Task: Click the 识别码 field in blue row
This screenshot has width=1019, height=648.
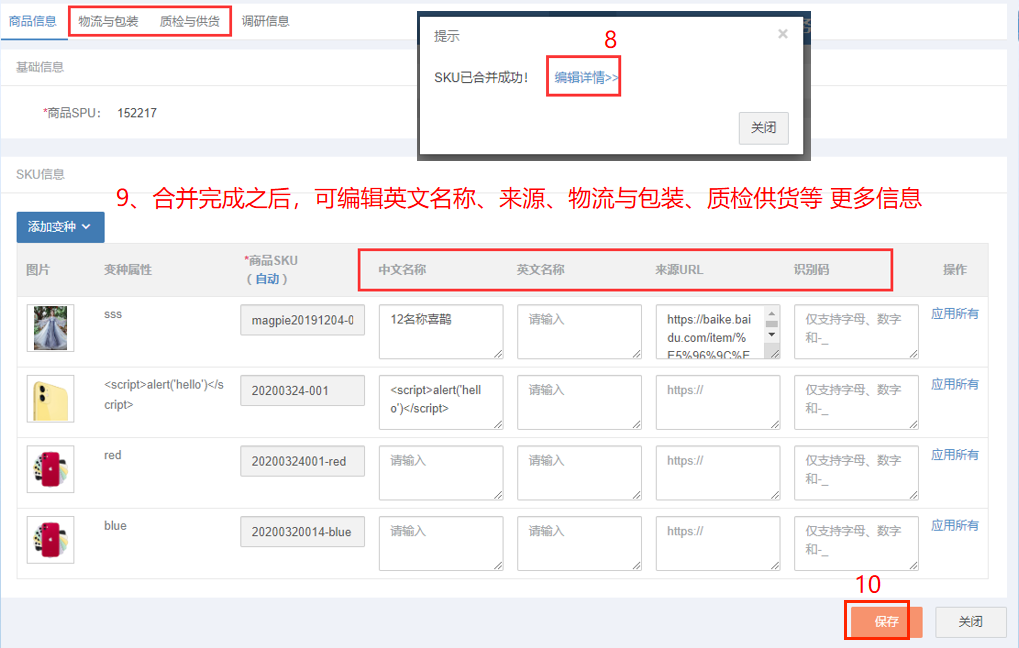Action: 856,543
